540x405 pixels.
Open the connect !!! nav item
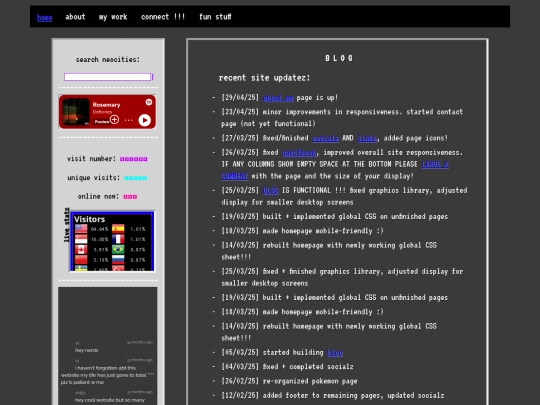click(163, 17)
